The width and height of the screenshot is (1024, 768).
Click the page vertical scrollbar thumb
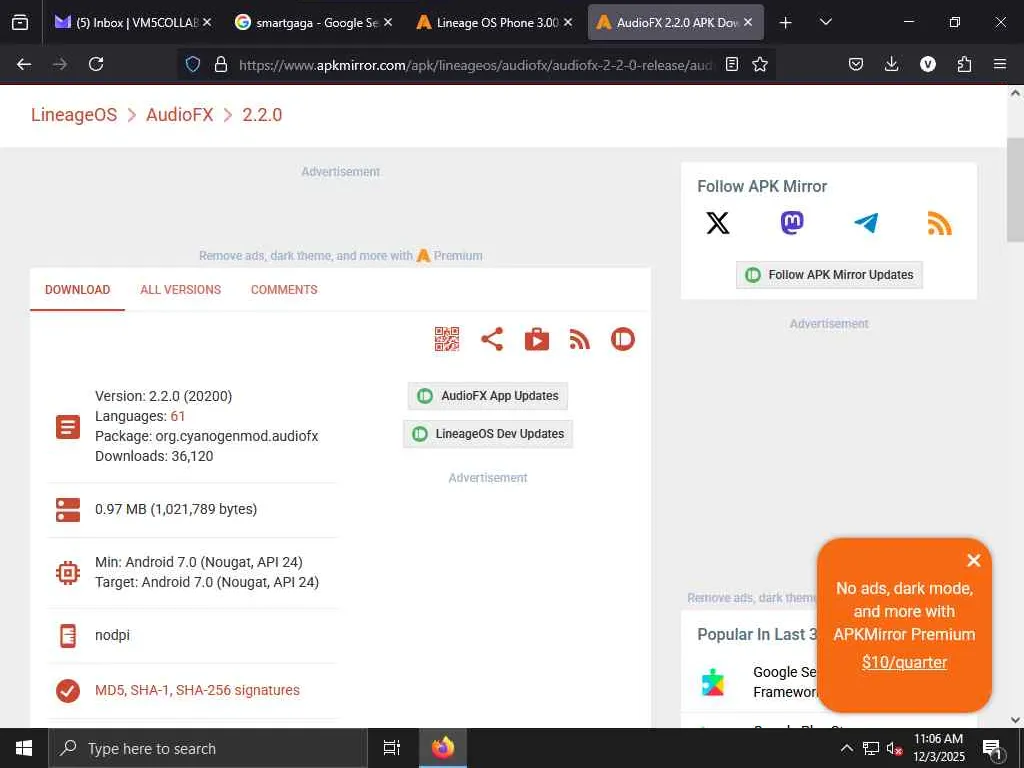1015,189
